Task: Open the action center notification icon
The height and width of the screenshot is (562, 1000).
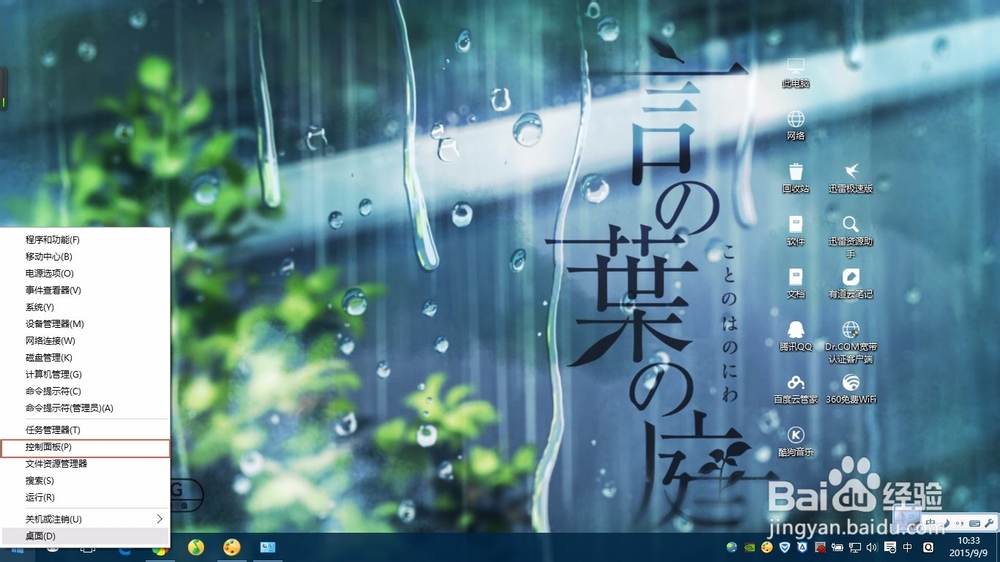Action: coord(890,547)
